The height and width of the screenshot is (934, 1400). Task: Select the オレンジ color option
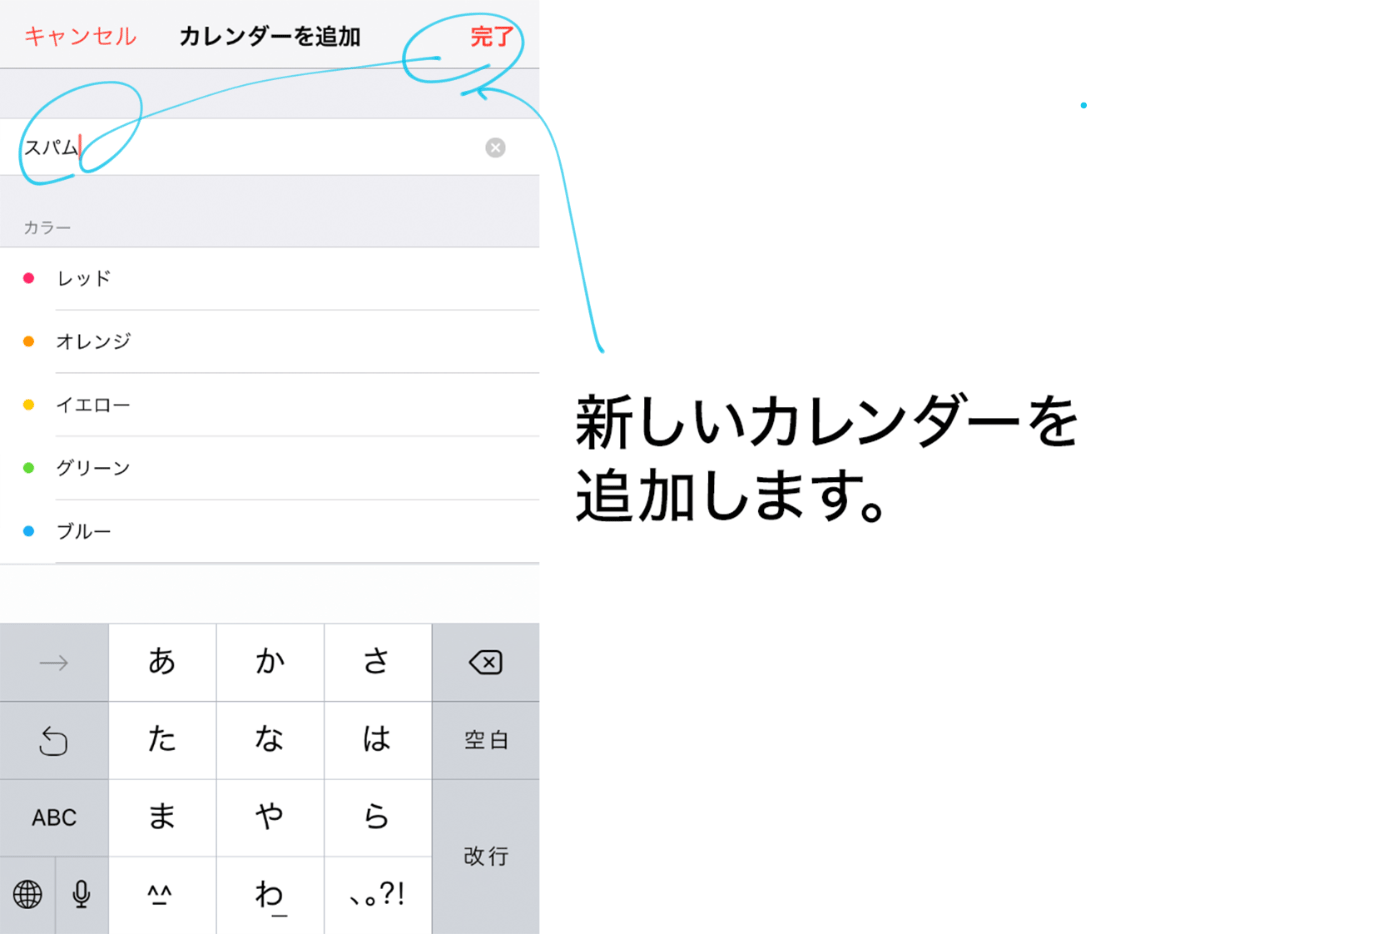(270, 342)
